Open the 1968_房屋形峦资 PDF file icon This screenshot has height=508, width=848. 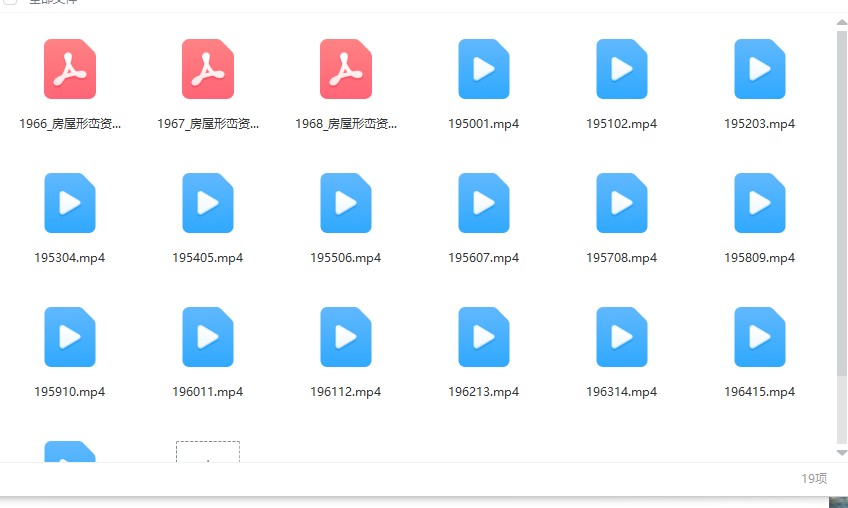346,69
